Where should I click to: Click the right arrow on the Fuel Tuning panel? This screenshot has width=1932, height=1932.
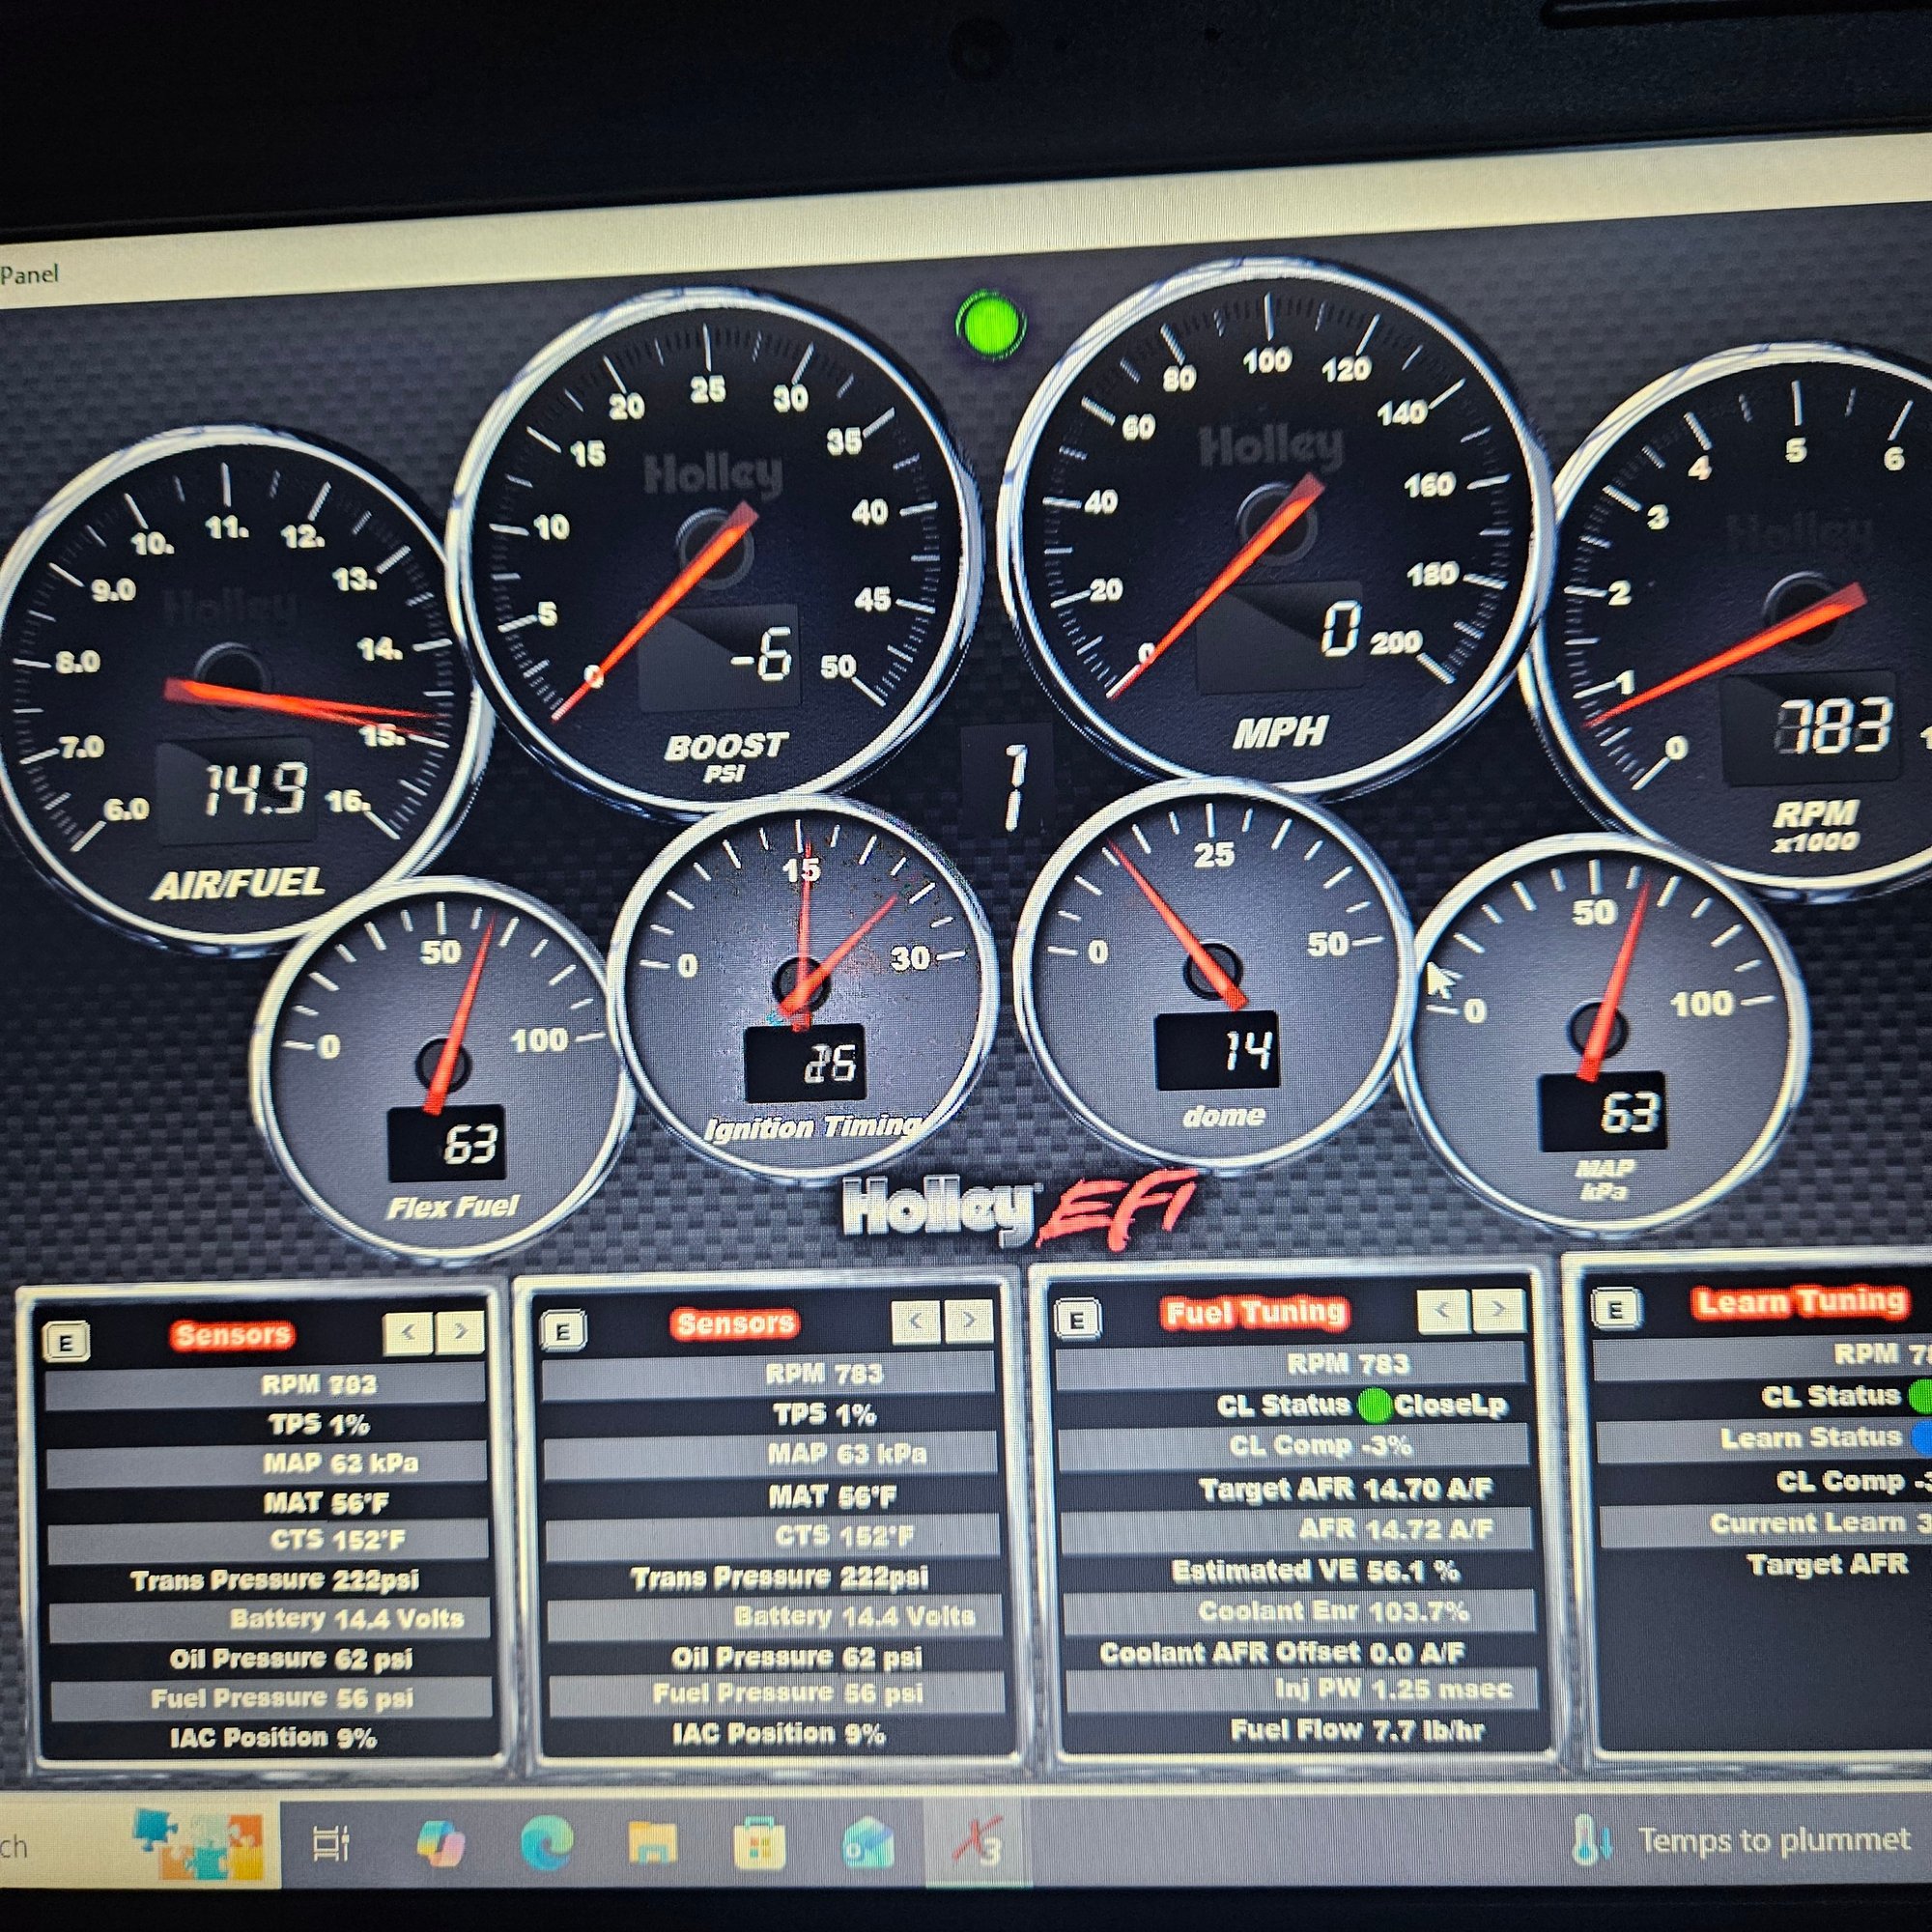point(1497,1309)
